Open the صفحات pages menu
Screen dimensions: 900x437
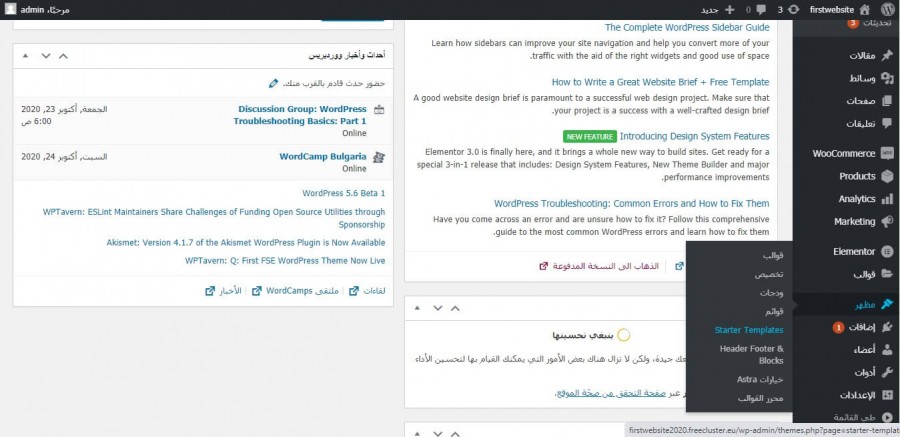click(x=860, y=100)
